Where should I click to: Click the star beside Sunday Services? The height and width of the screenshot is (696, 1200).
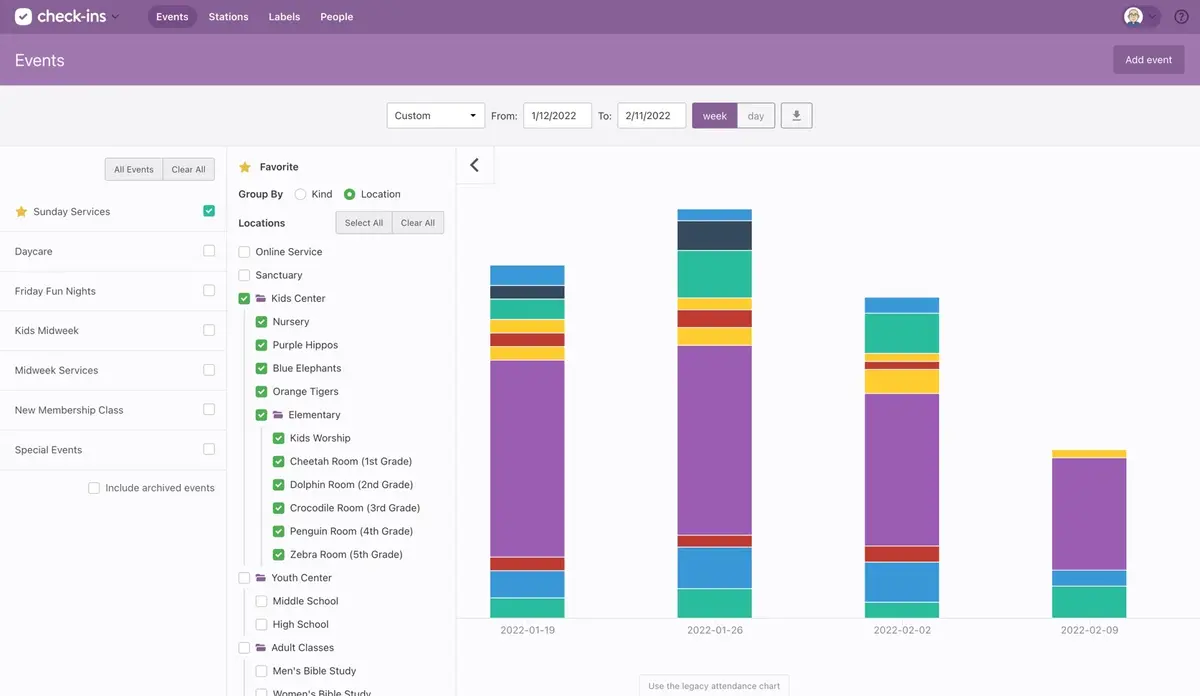tap(21, 212)
